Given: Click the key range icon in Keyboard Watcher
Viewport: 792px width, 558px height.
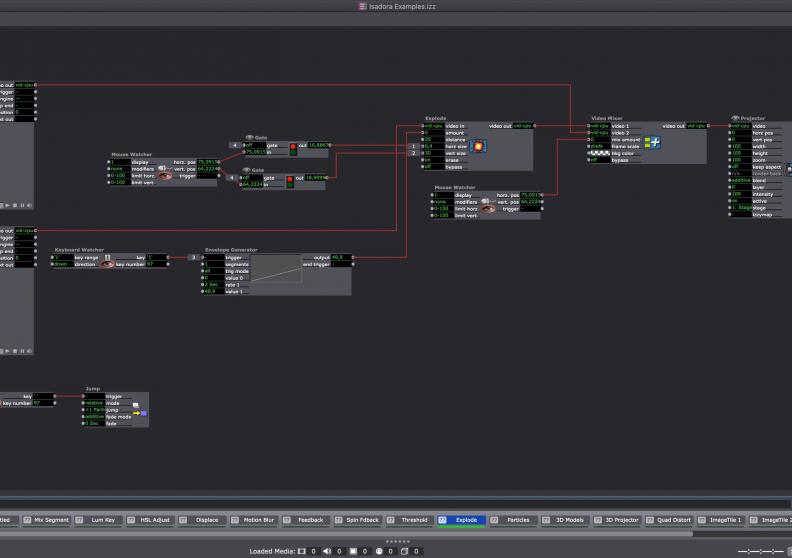Looking at the screenshot, I should [x=107, y=258].
